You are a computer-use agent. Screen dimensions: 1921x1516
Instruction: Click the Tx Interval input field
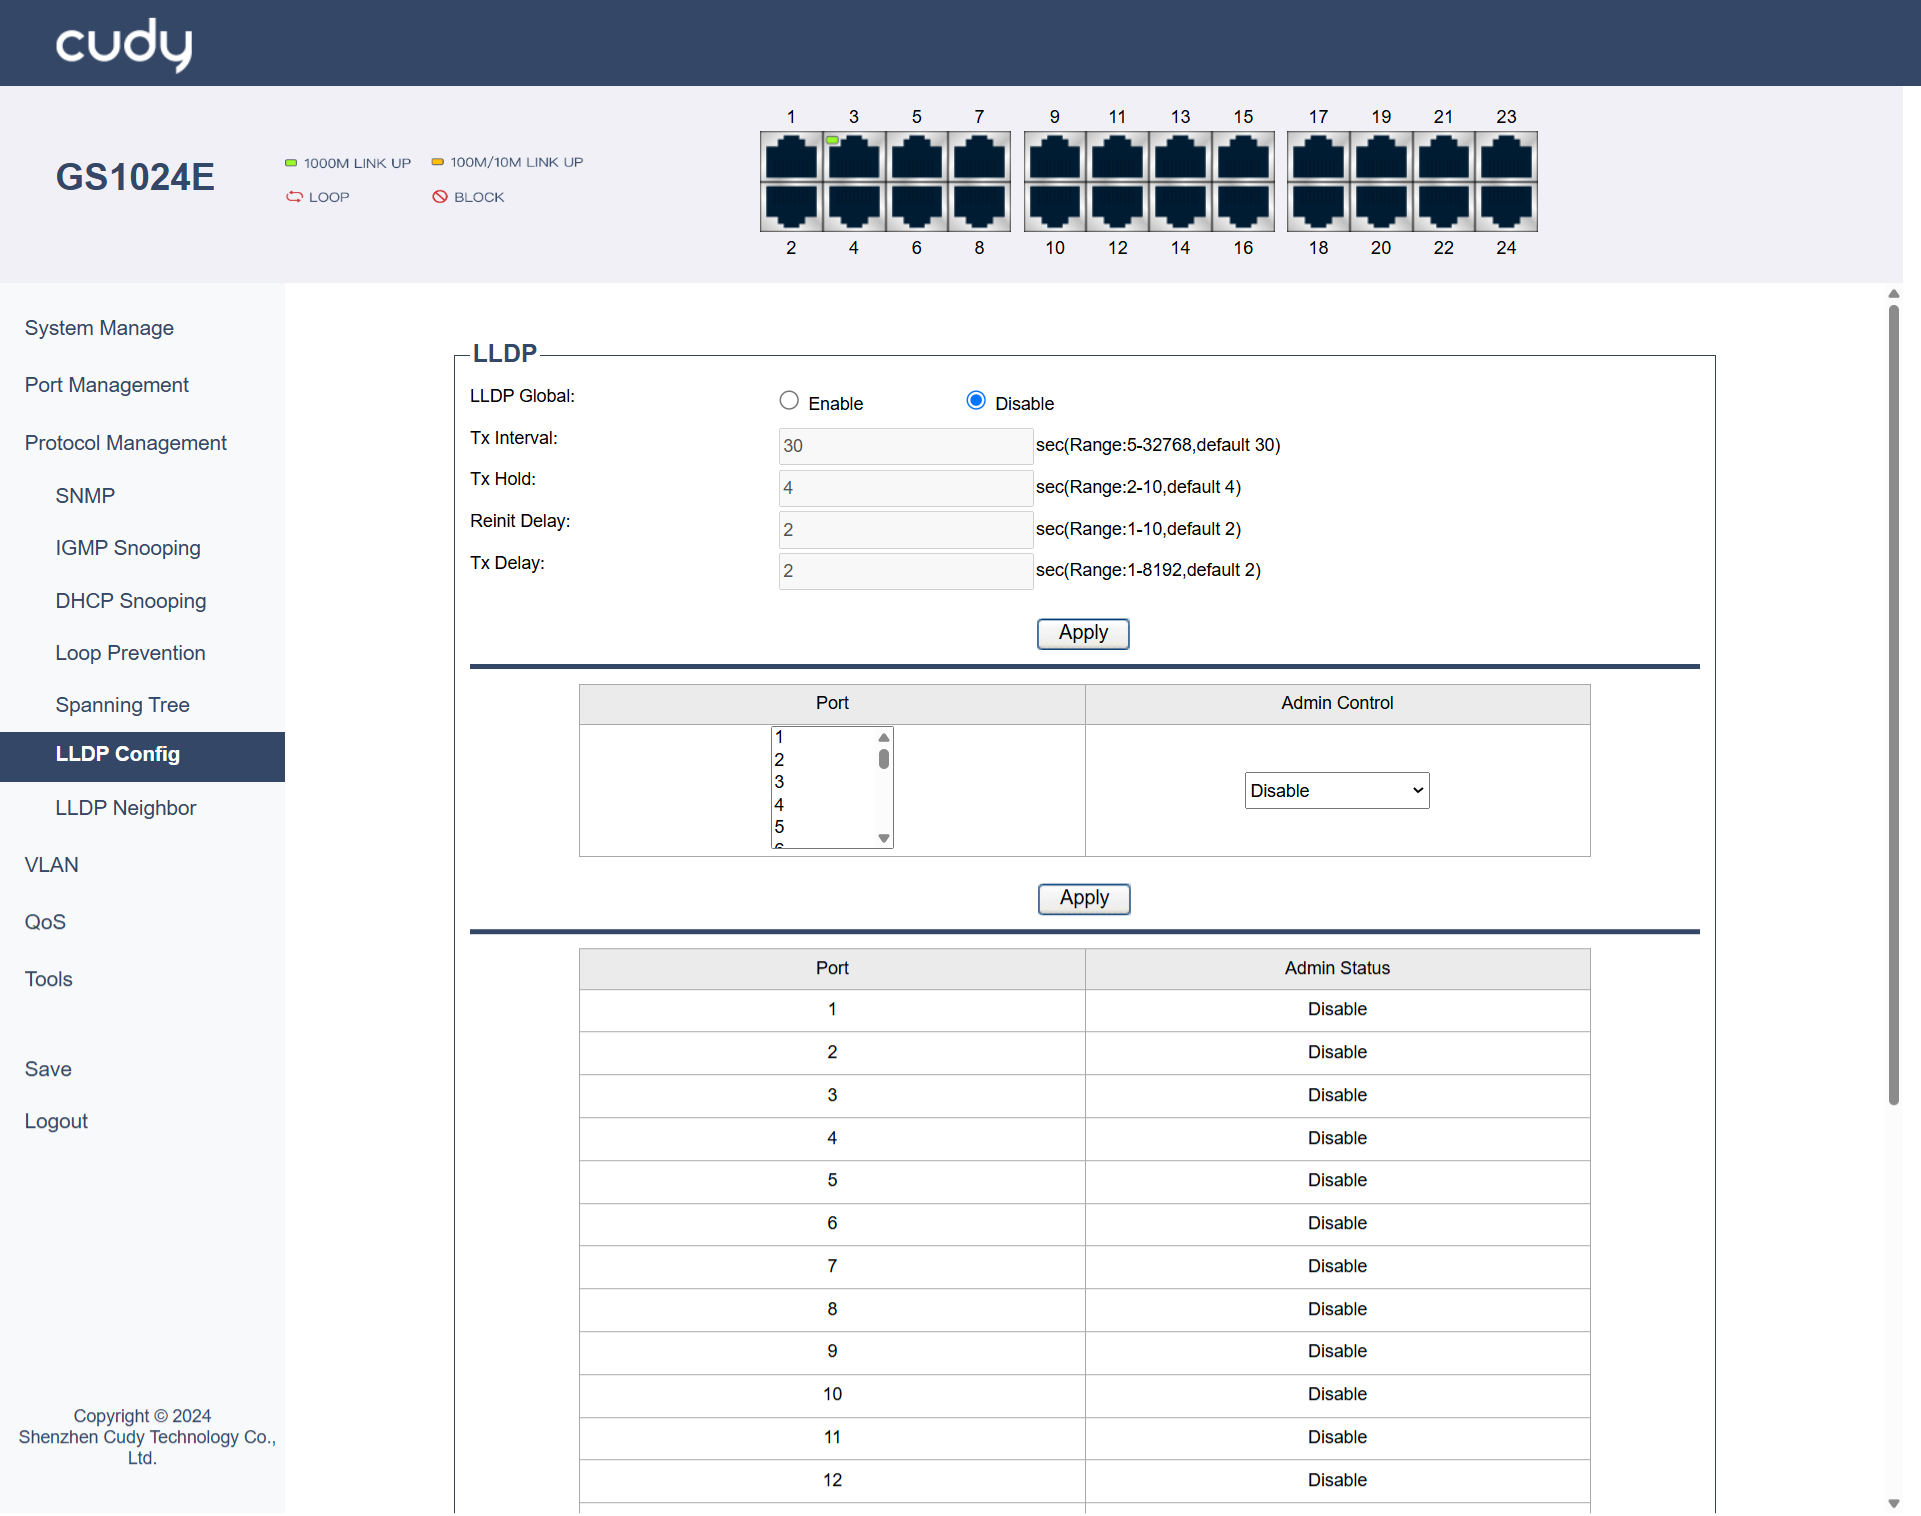click(x=905, y=446)
